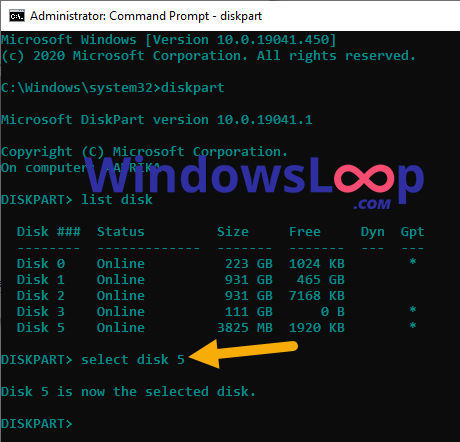Click the '931 GB' size of Disk 1
Screen dimensions: 460x442
pyautogui.click(x=249, y=280)
